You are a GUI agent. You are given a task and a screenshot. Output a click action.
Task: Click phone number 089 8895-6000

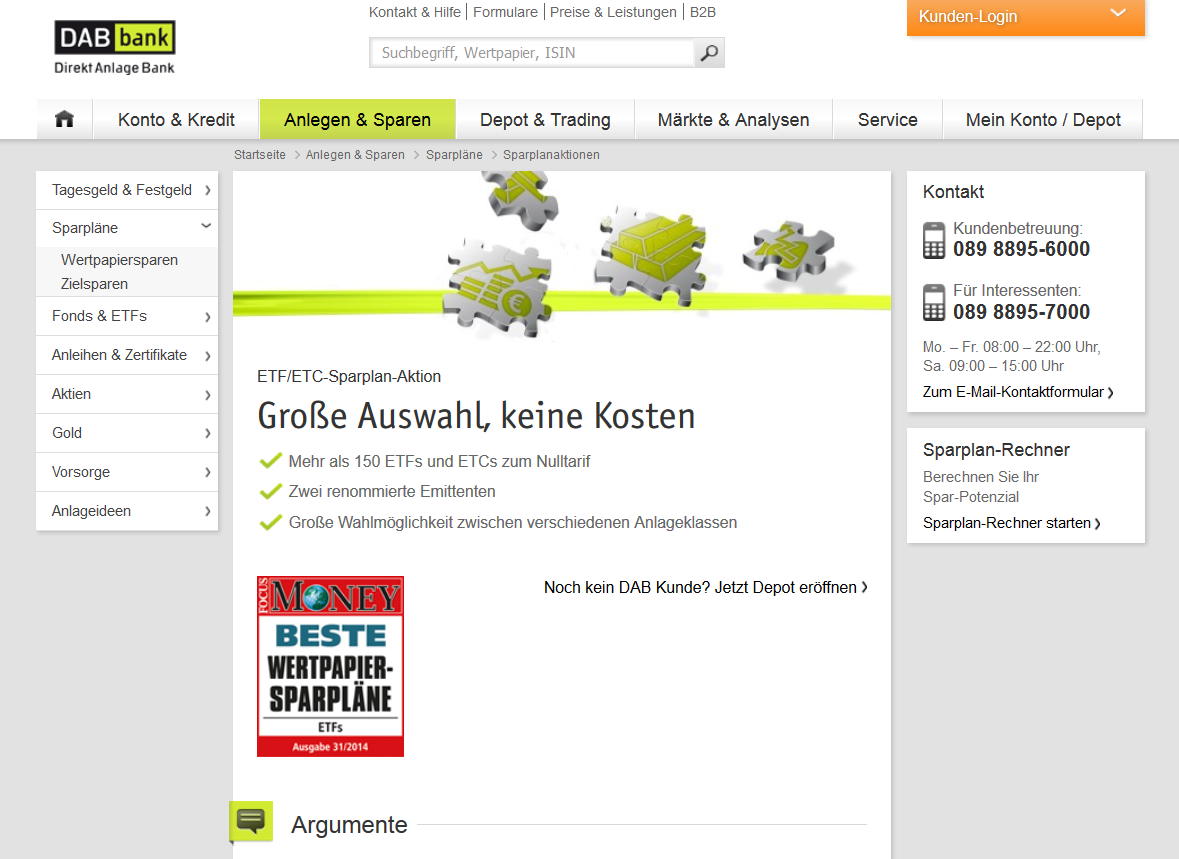tap(1021, 249)
